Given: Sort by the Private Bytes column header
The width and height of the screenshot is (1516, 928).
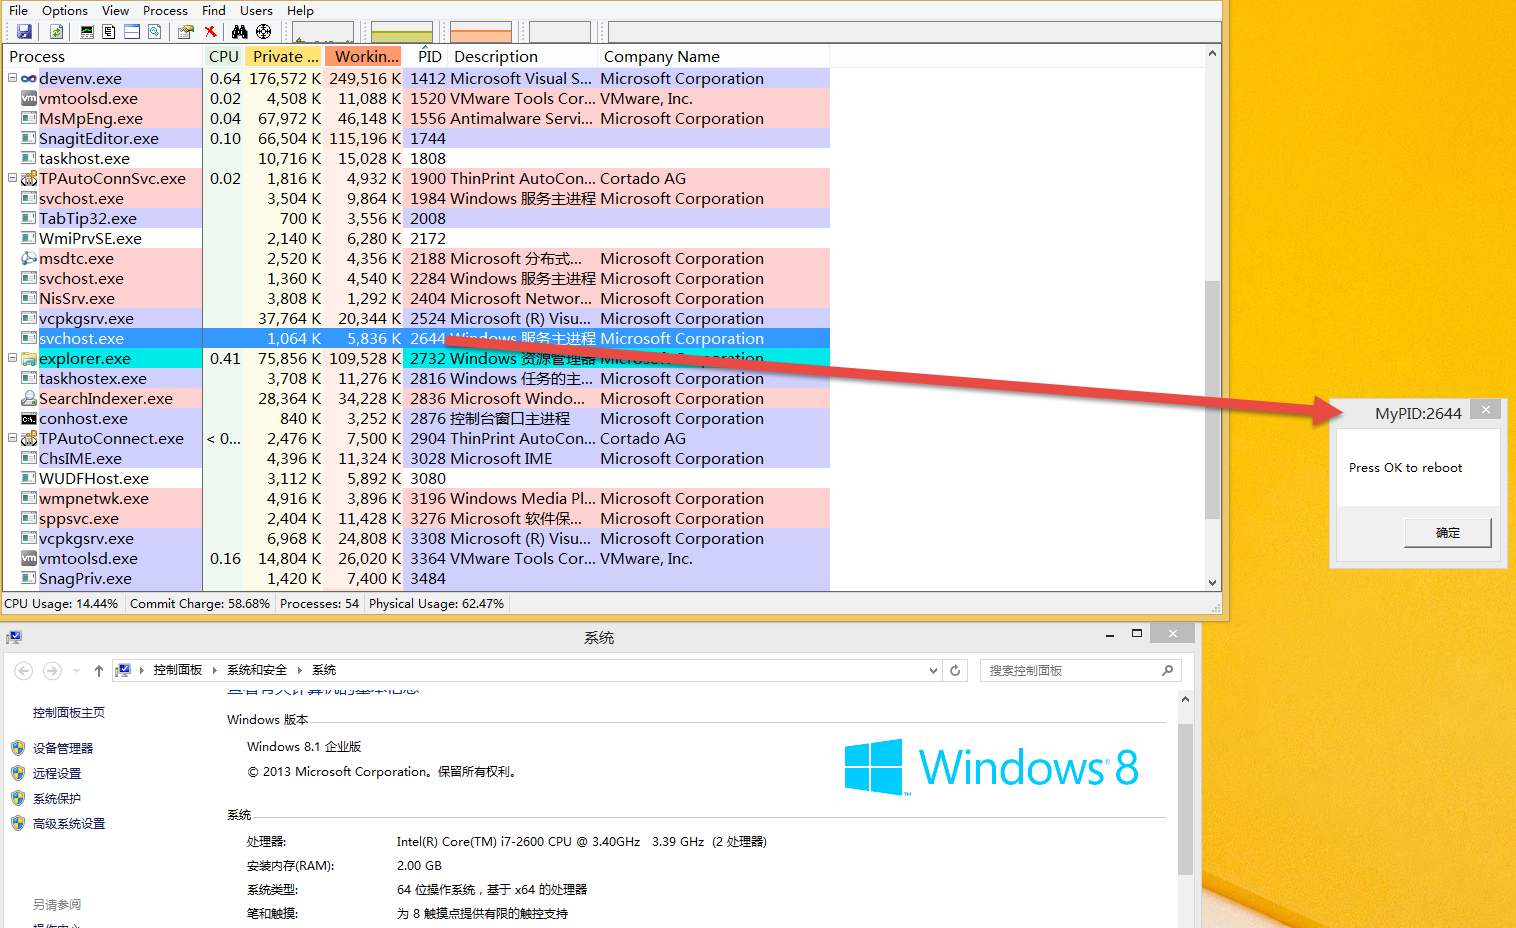Looking at the screenshot, I should click(x=284, y=57).
